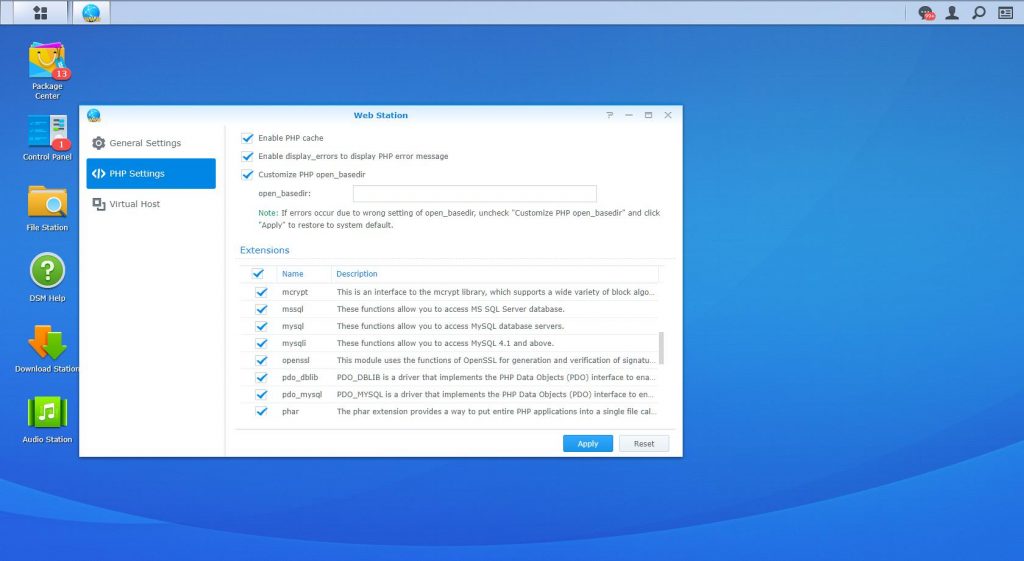Toggle select-all extensions header checkbox
This screenshot has height=561, width=1024.
point(258,274)
